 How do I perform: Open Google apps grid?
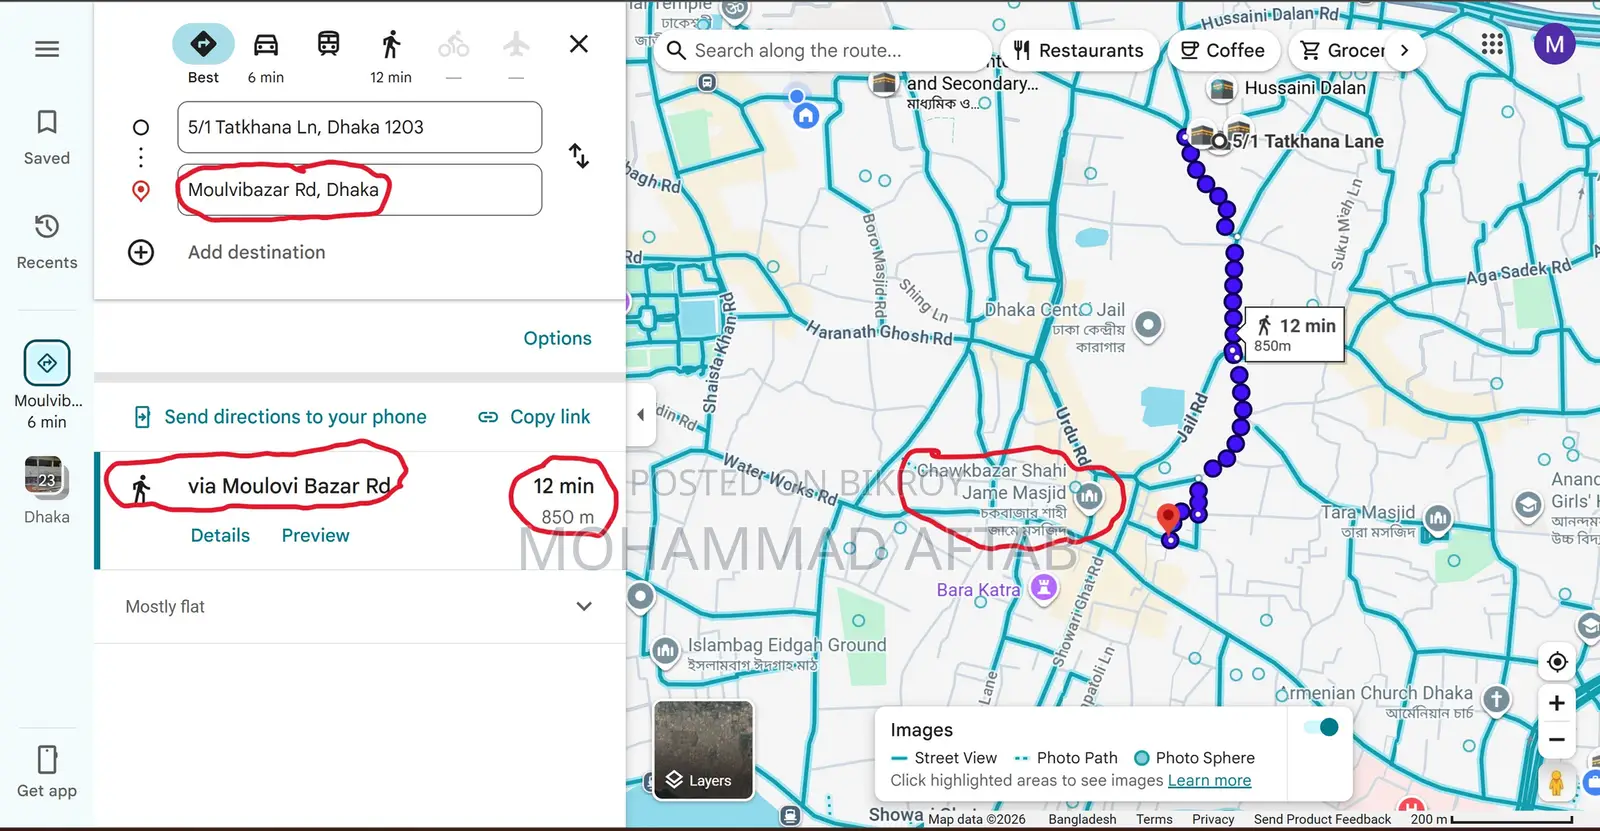1492,44
